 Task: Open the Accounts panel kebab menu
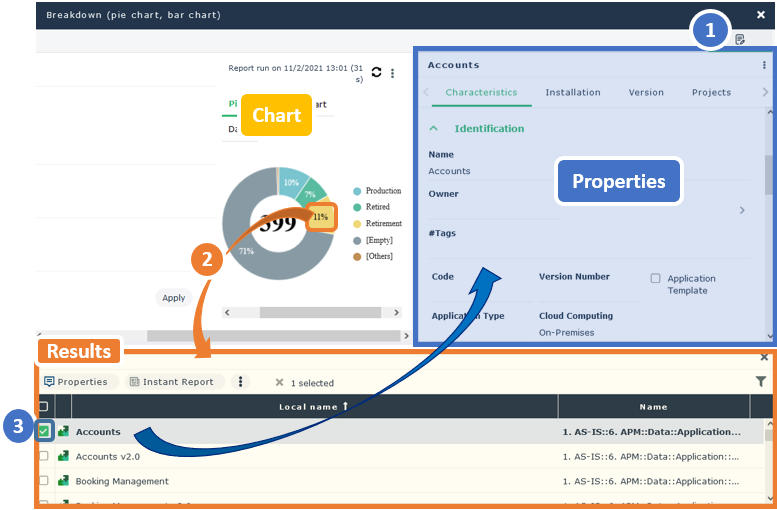coord(764,65)
